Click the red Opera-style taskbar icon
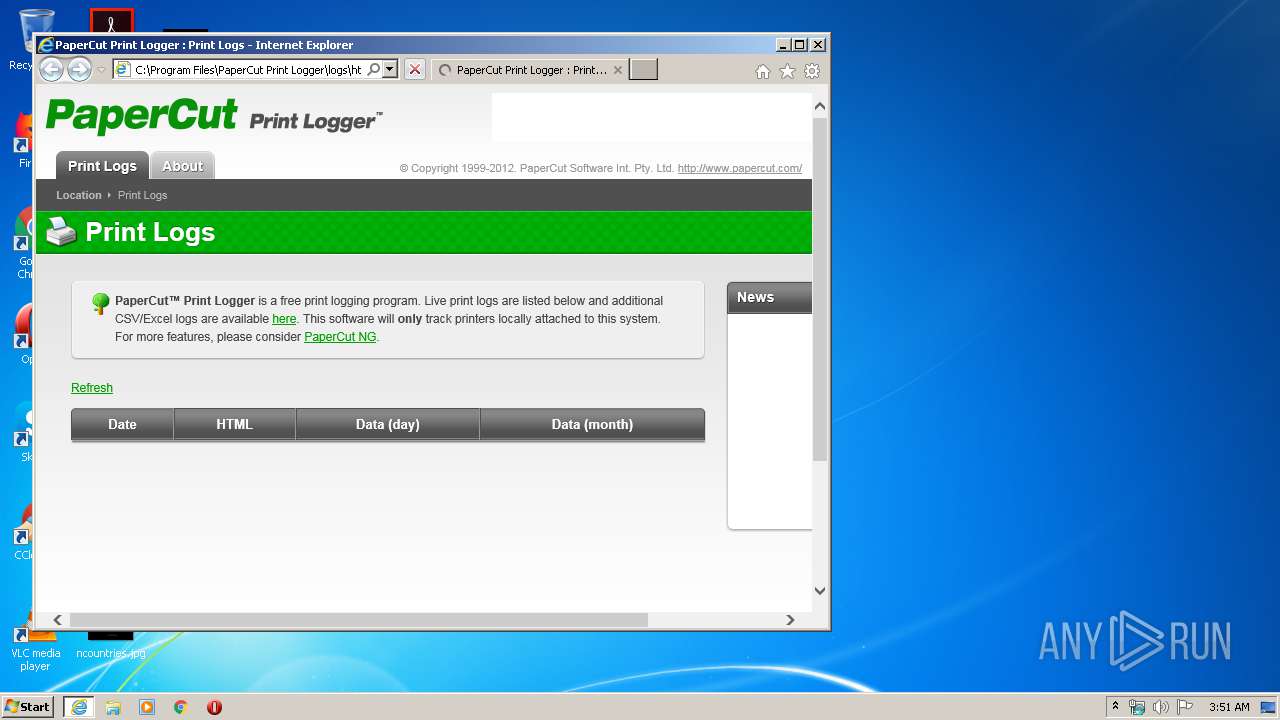 point(214,707)
